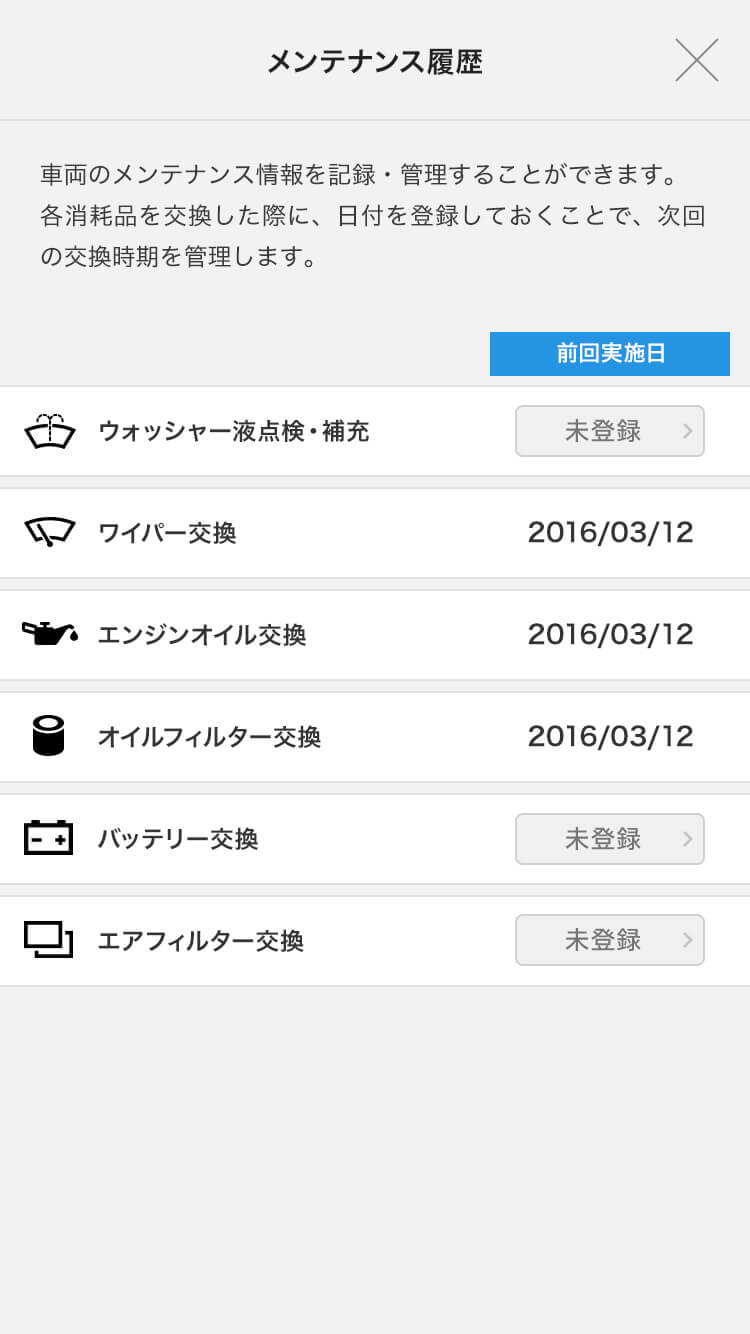The height and width of the screenshot is (1334, 750).
Task: Open 未登録 for ウォッシャー液点検・補充
Action: (x=602, y=431)
